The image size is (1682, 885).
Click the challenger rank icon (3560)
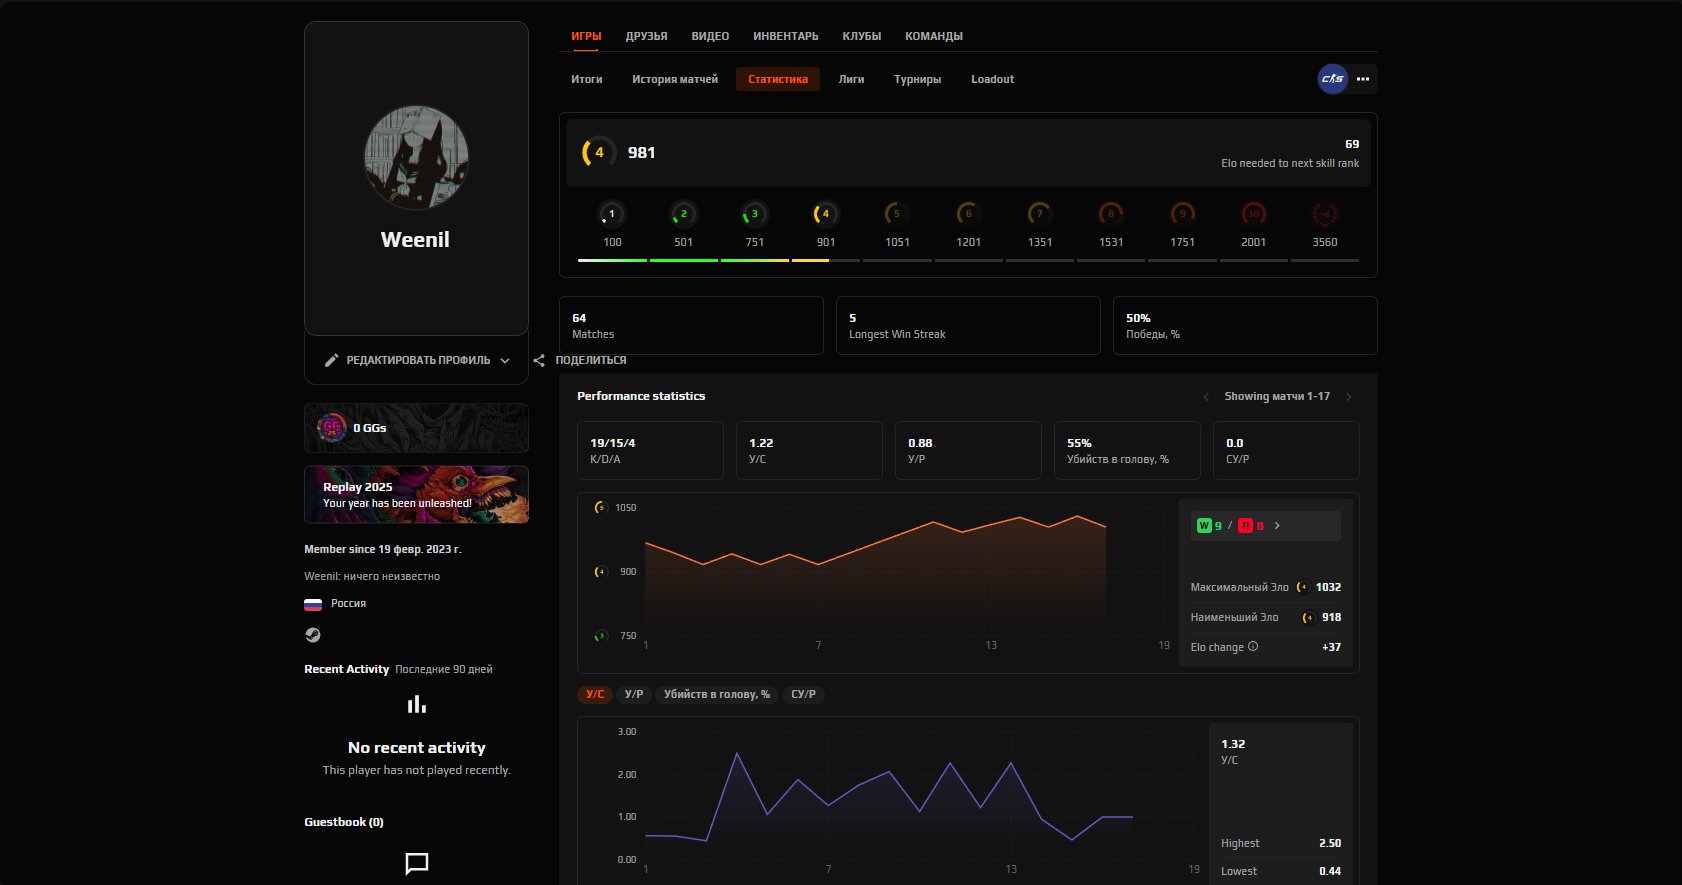click(1325, 214)
